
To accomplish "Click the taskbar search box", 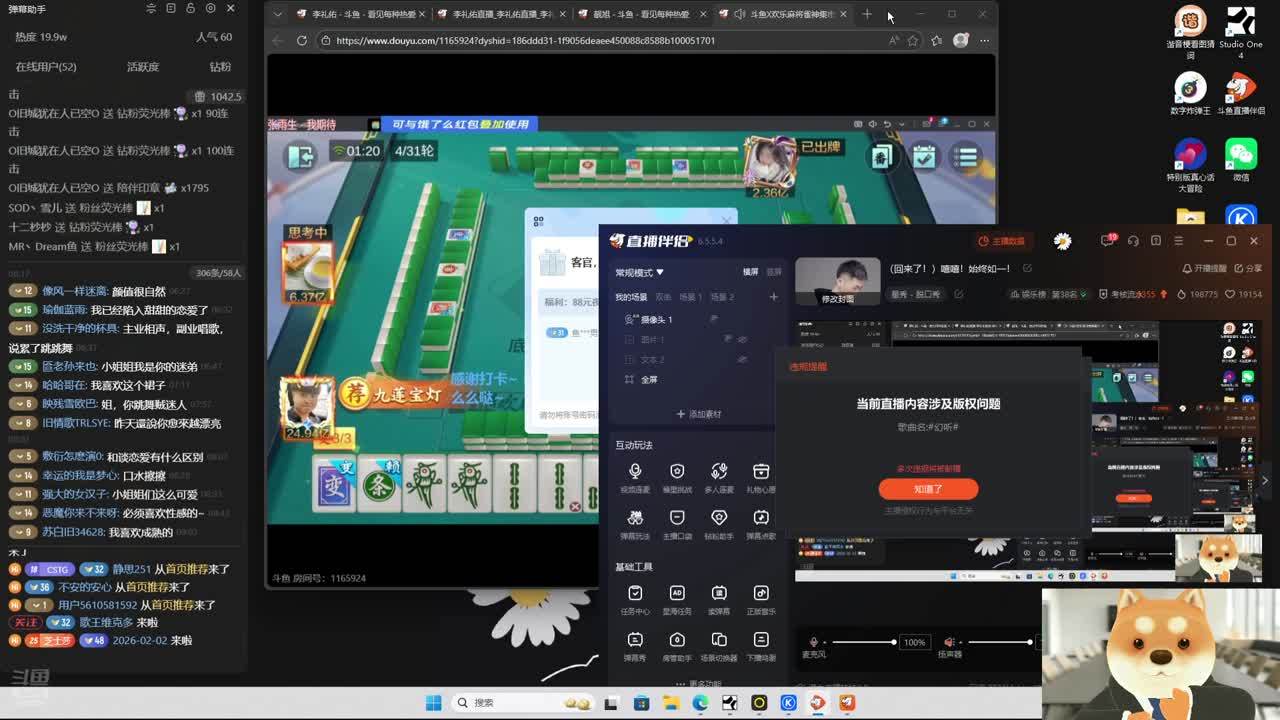I will 522,703.
